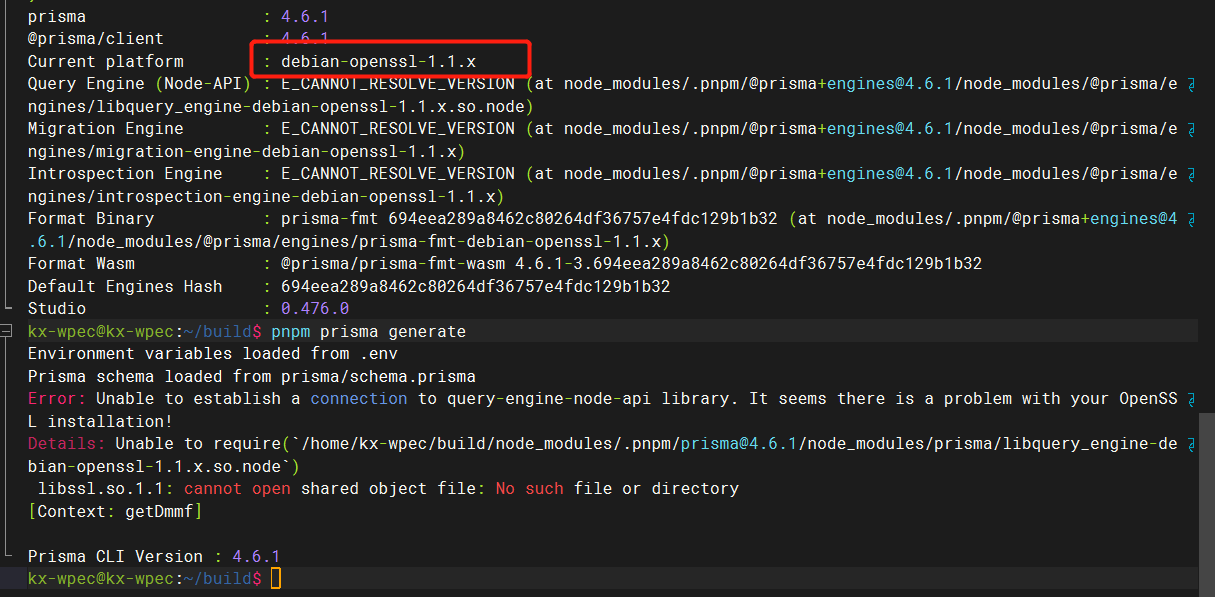The width and height of the screenshot is (1215, 597).
Task: Click the line-wrap indicator on the Error line
Action: click(1191, 399)
